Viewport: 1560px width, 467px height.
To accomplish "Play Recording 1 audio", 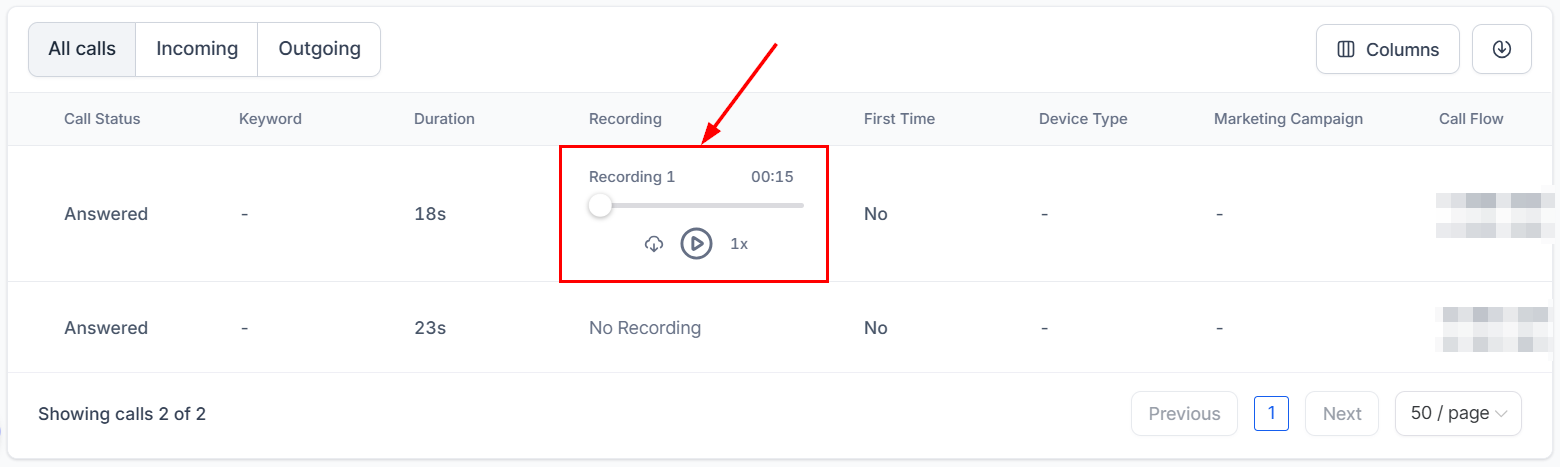I will (696, 243).
